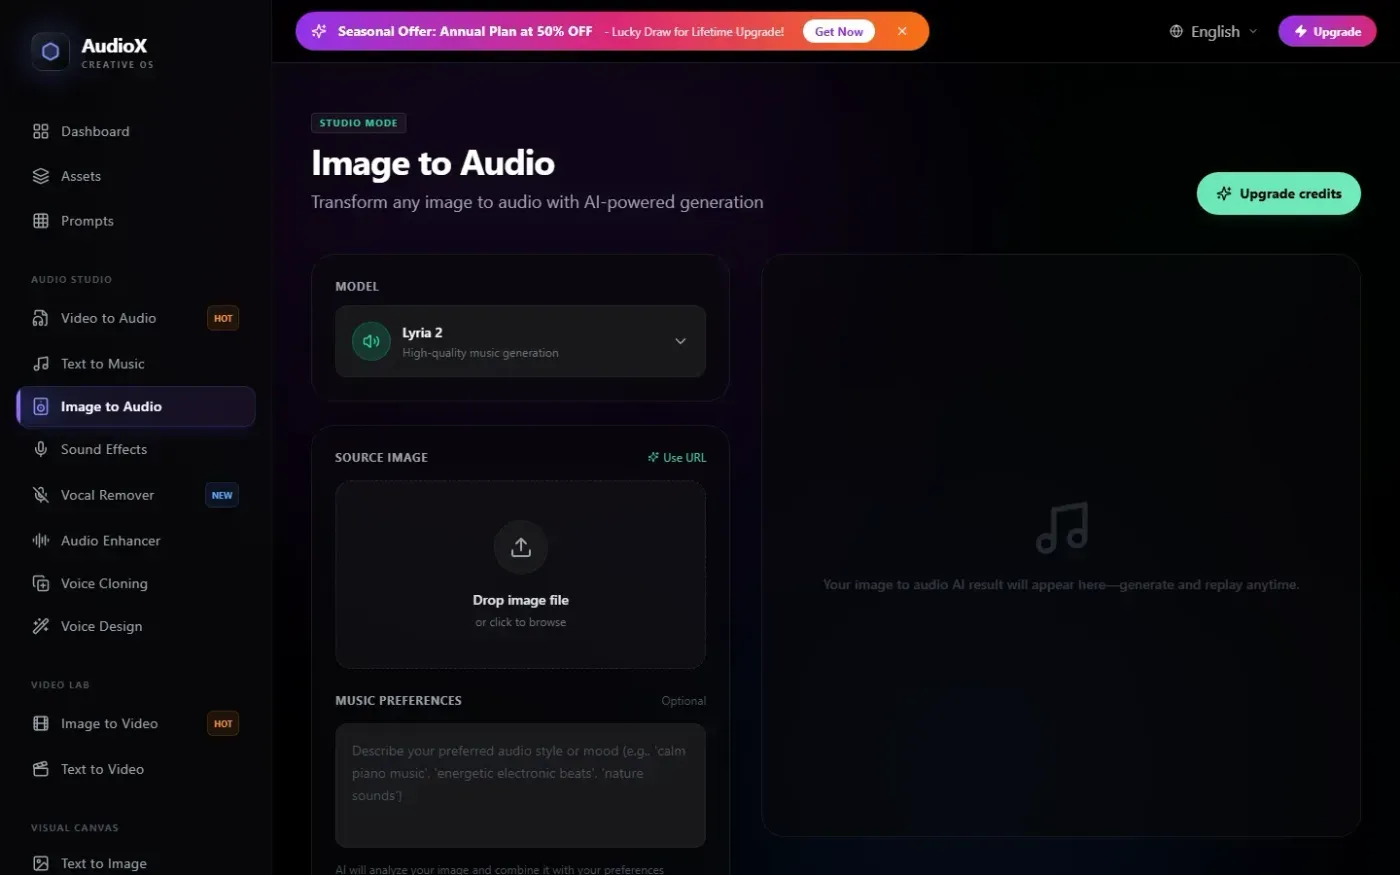Click the green speaker icon for Lyria 2

coord(371,341)
